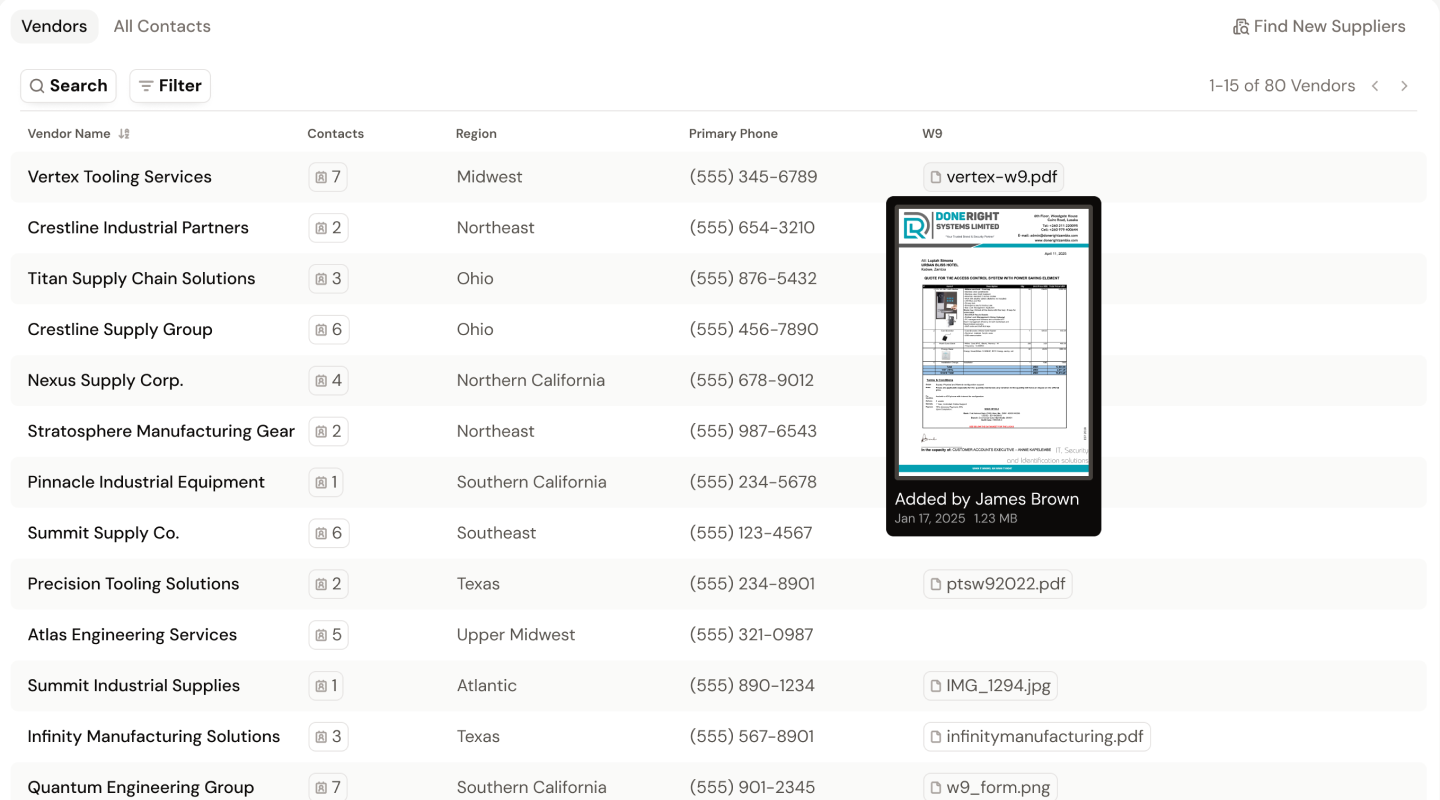
Task: Open the vendor Search button
Action: (68, 86)
